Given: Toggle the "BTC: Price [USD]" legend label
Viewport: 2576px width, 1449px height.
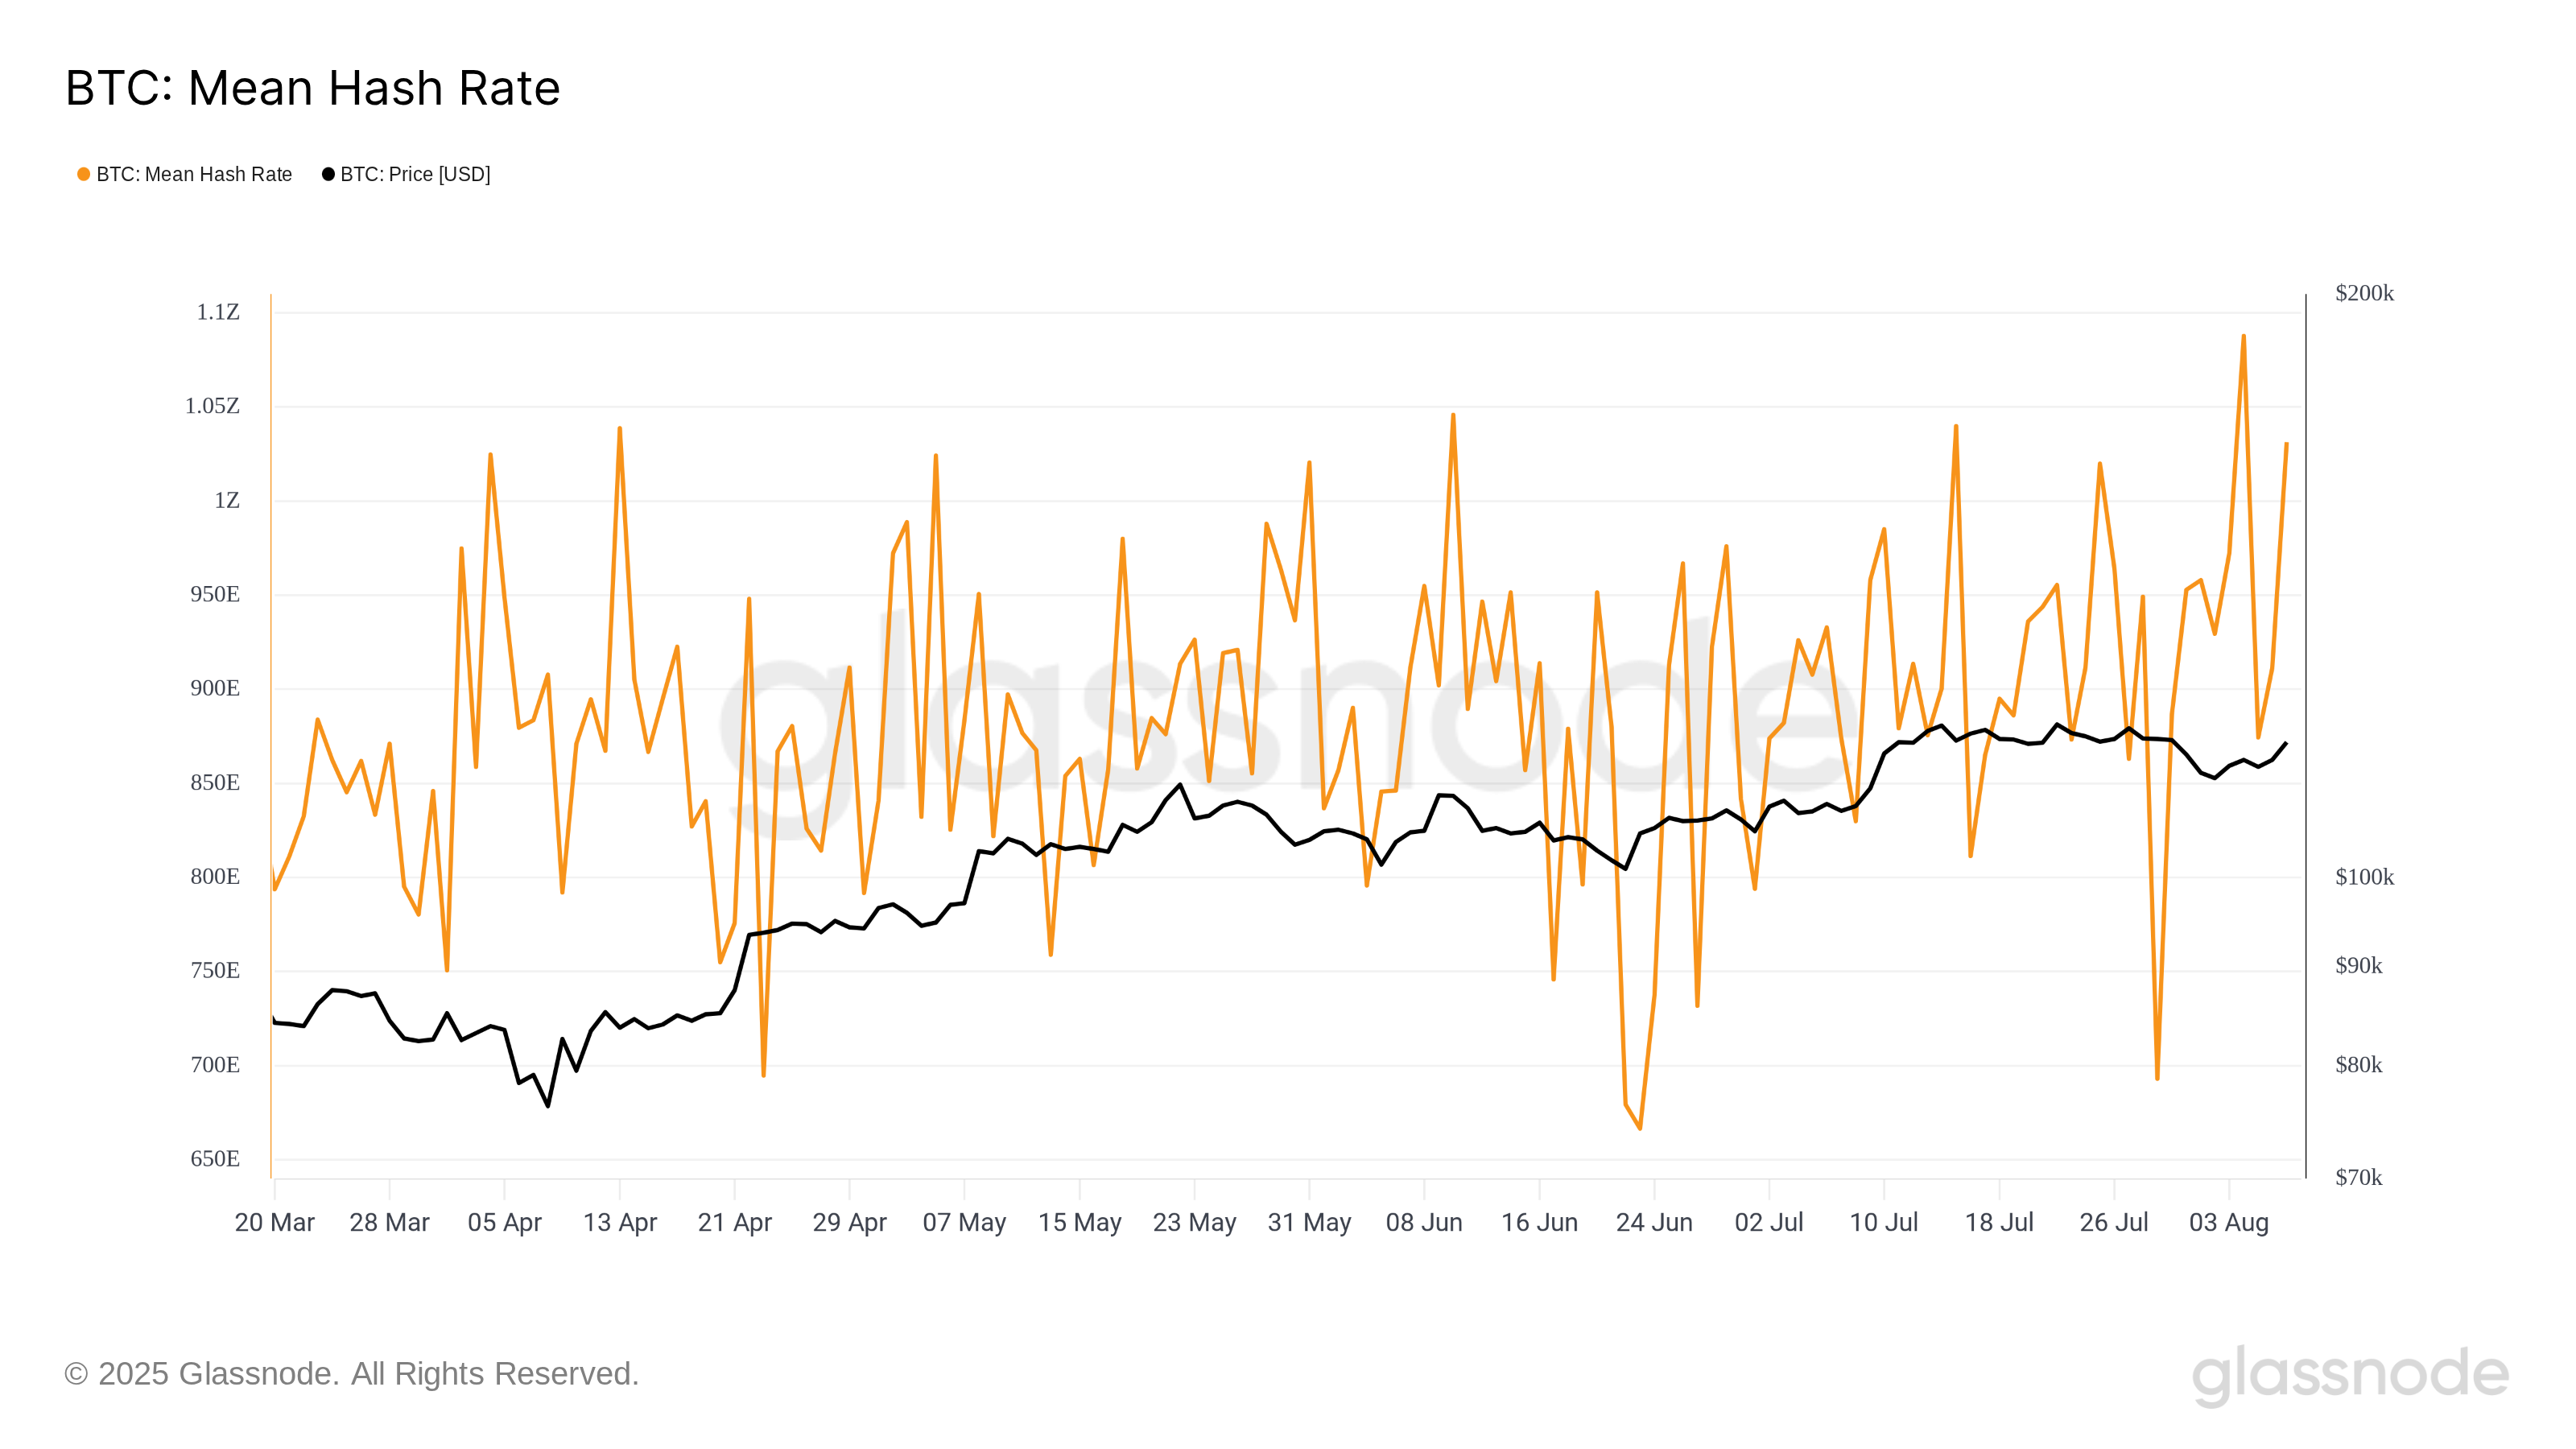Looking at the screenshot, I should point(415,174).
